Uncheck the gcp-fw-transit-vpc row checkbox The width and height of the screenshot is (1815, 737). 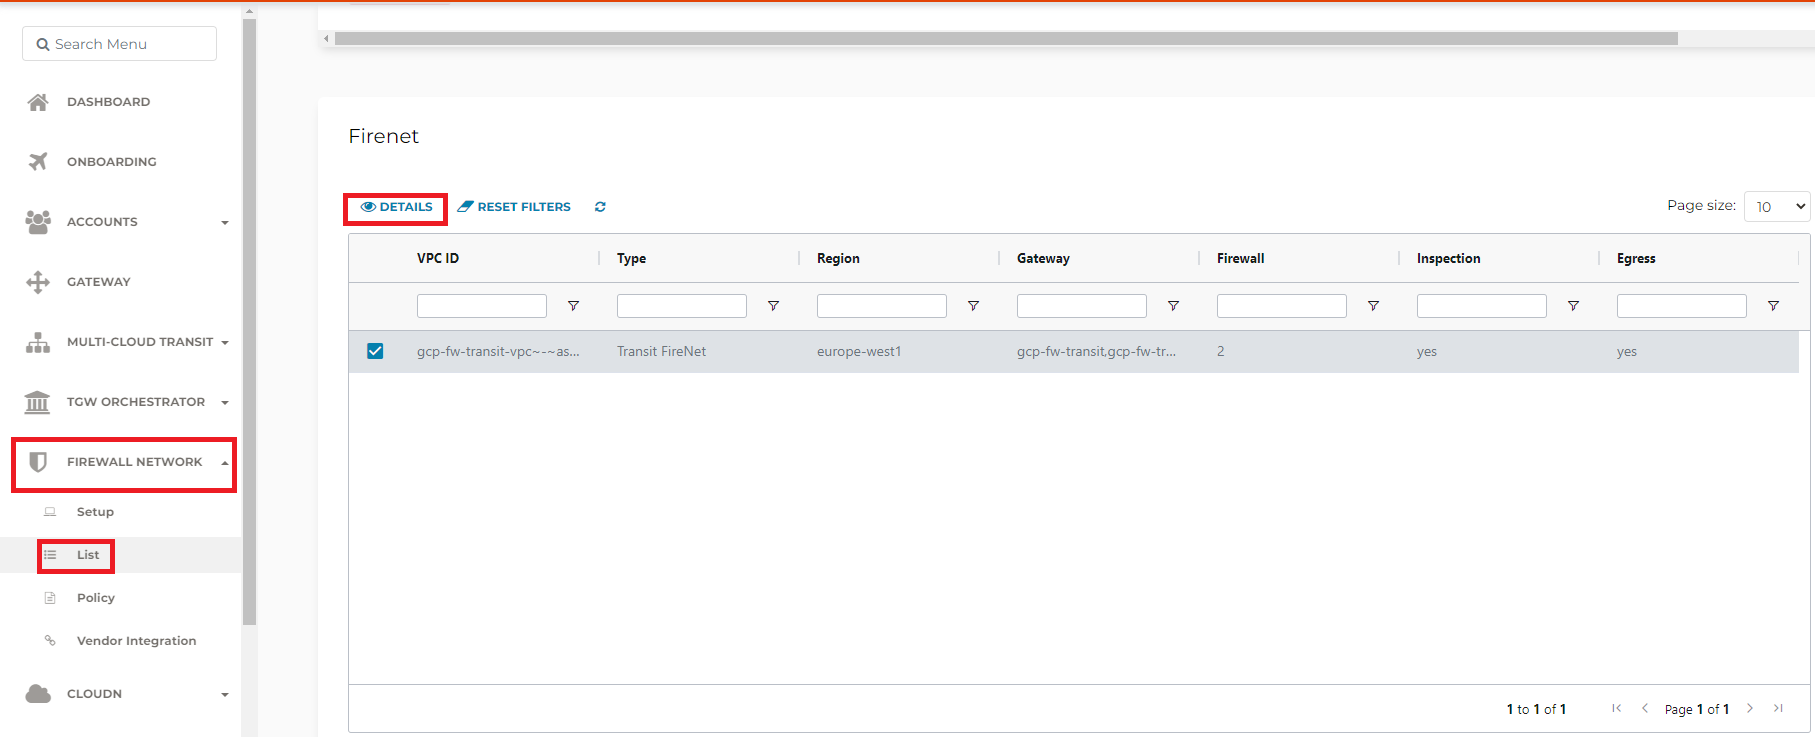[x=375, y=351]
